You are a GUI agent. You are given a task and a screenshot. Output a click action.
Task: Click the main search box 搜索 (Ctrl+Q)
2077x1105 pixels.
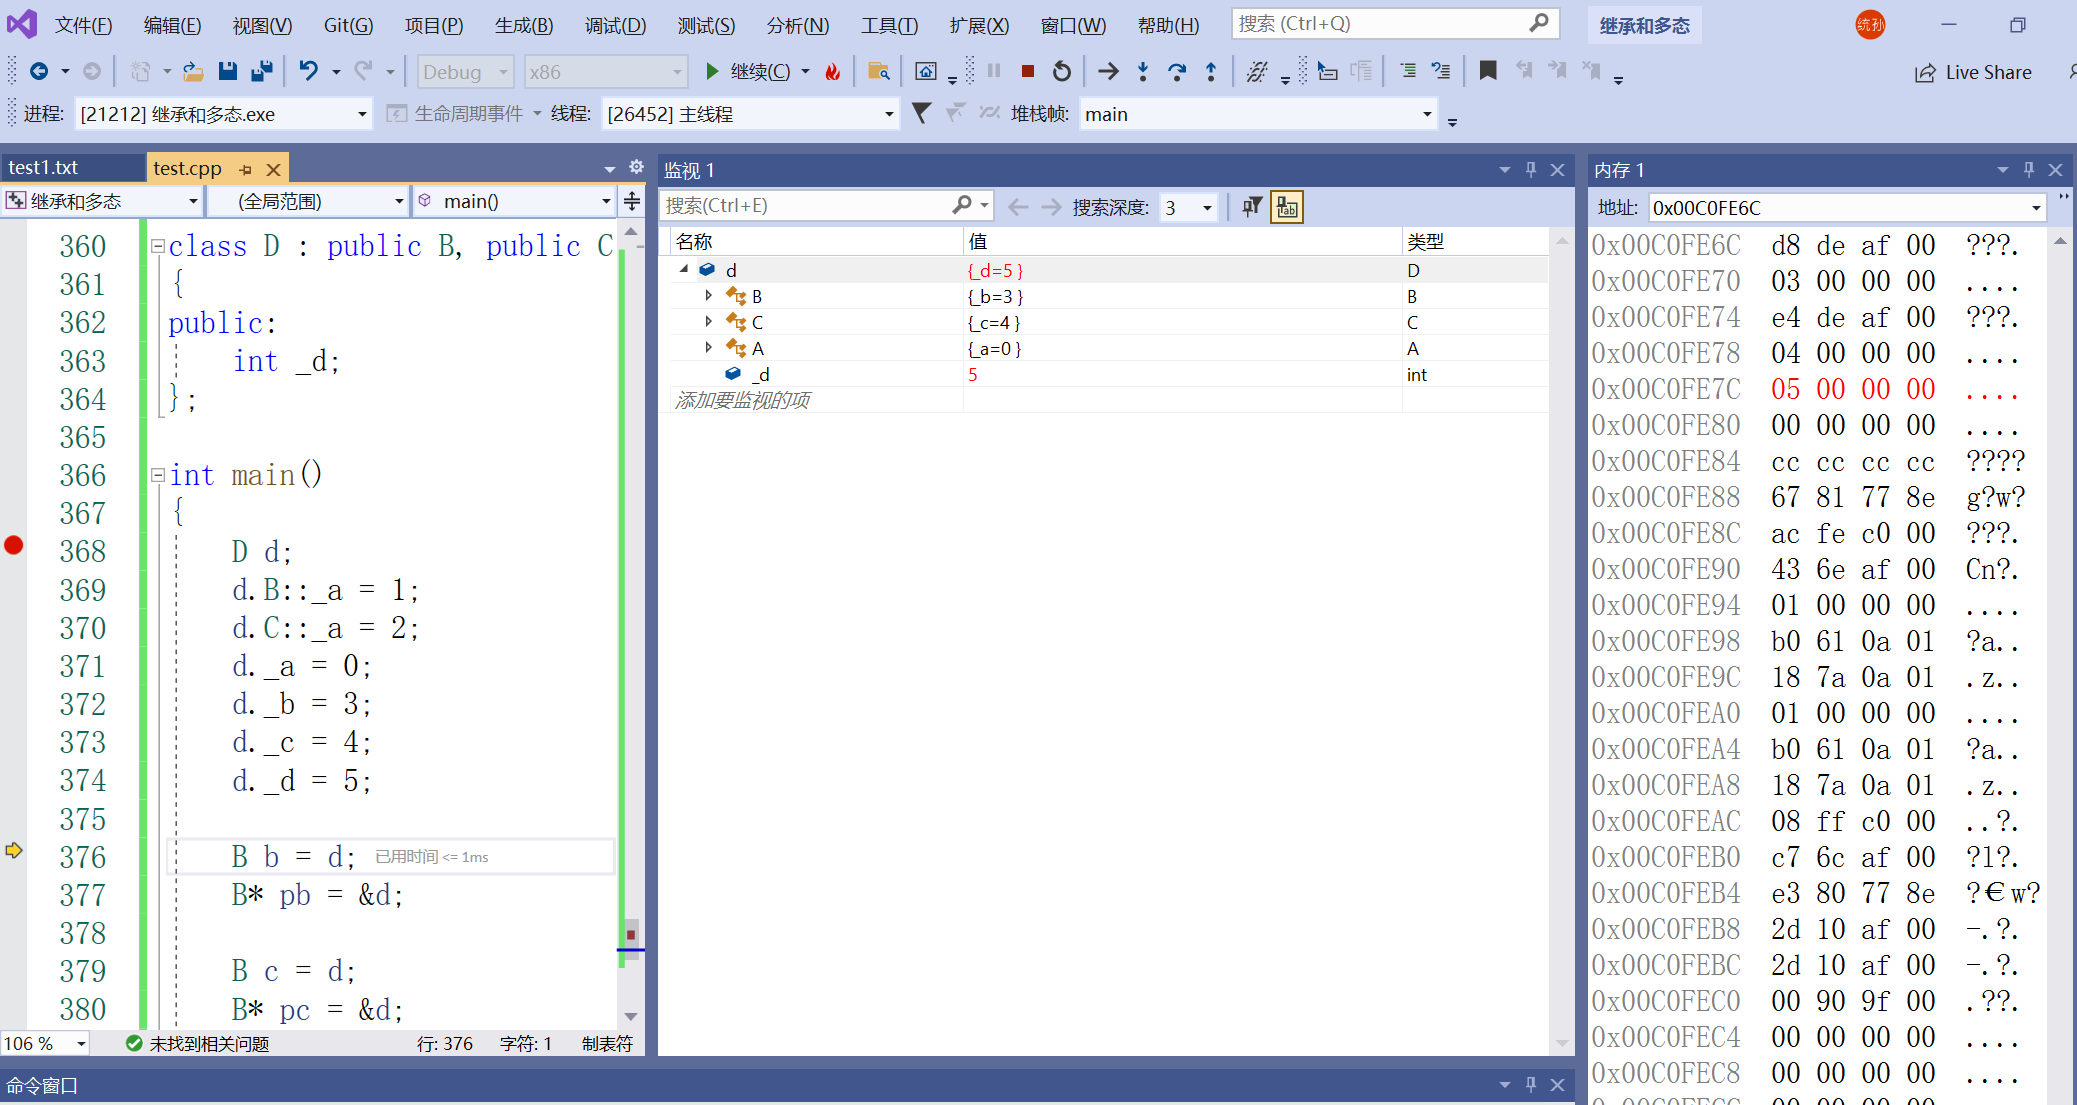click(1394, 23)
